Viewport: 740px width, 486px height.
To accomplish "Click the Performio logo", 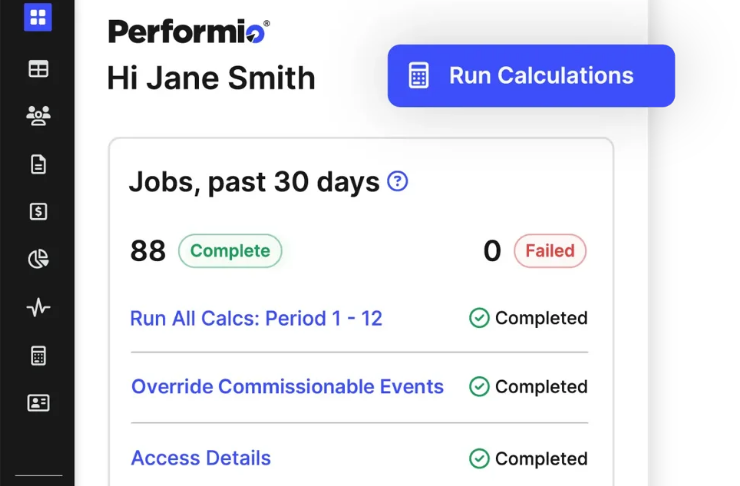I will coord(189,32).
